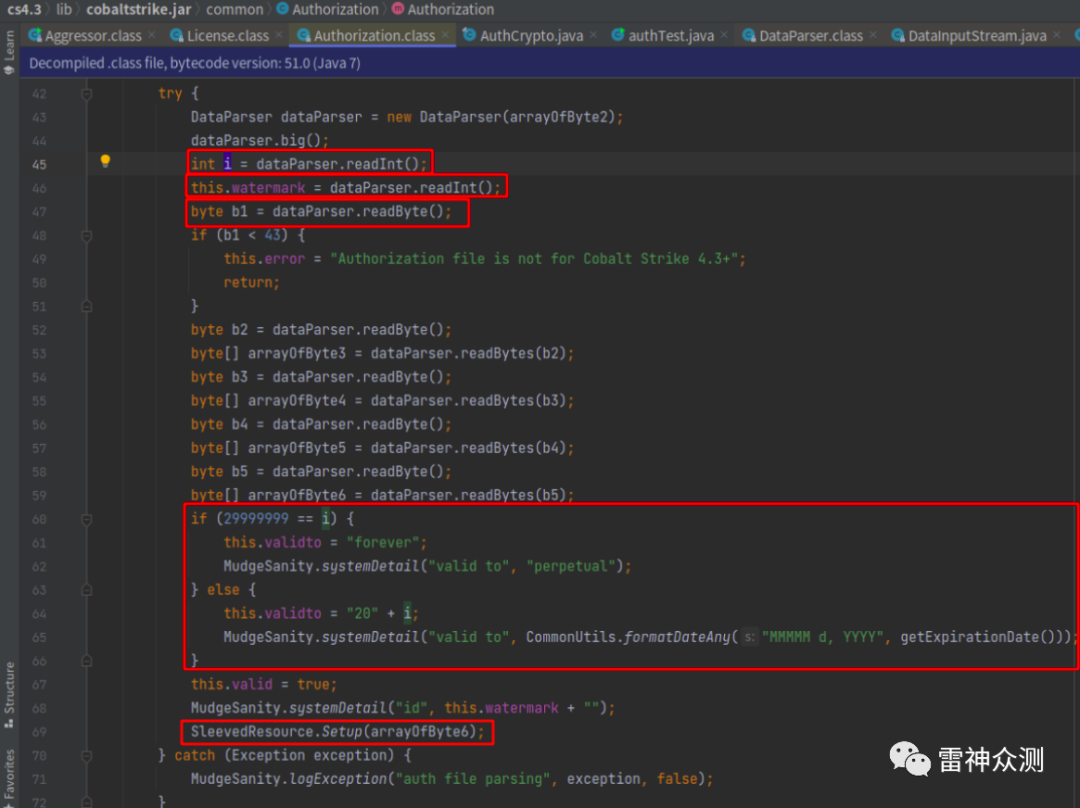Click the class icon on Aggressor.class tab

tap(35, 35)
